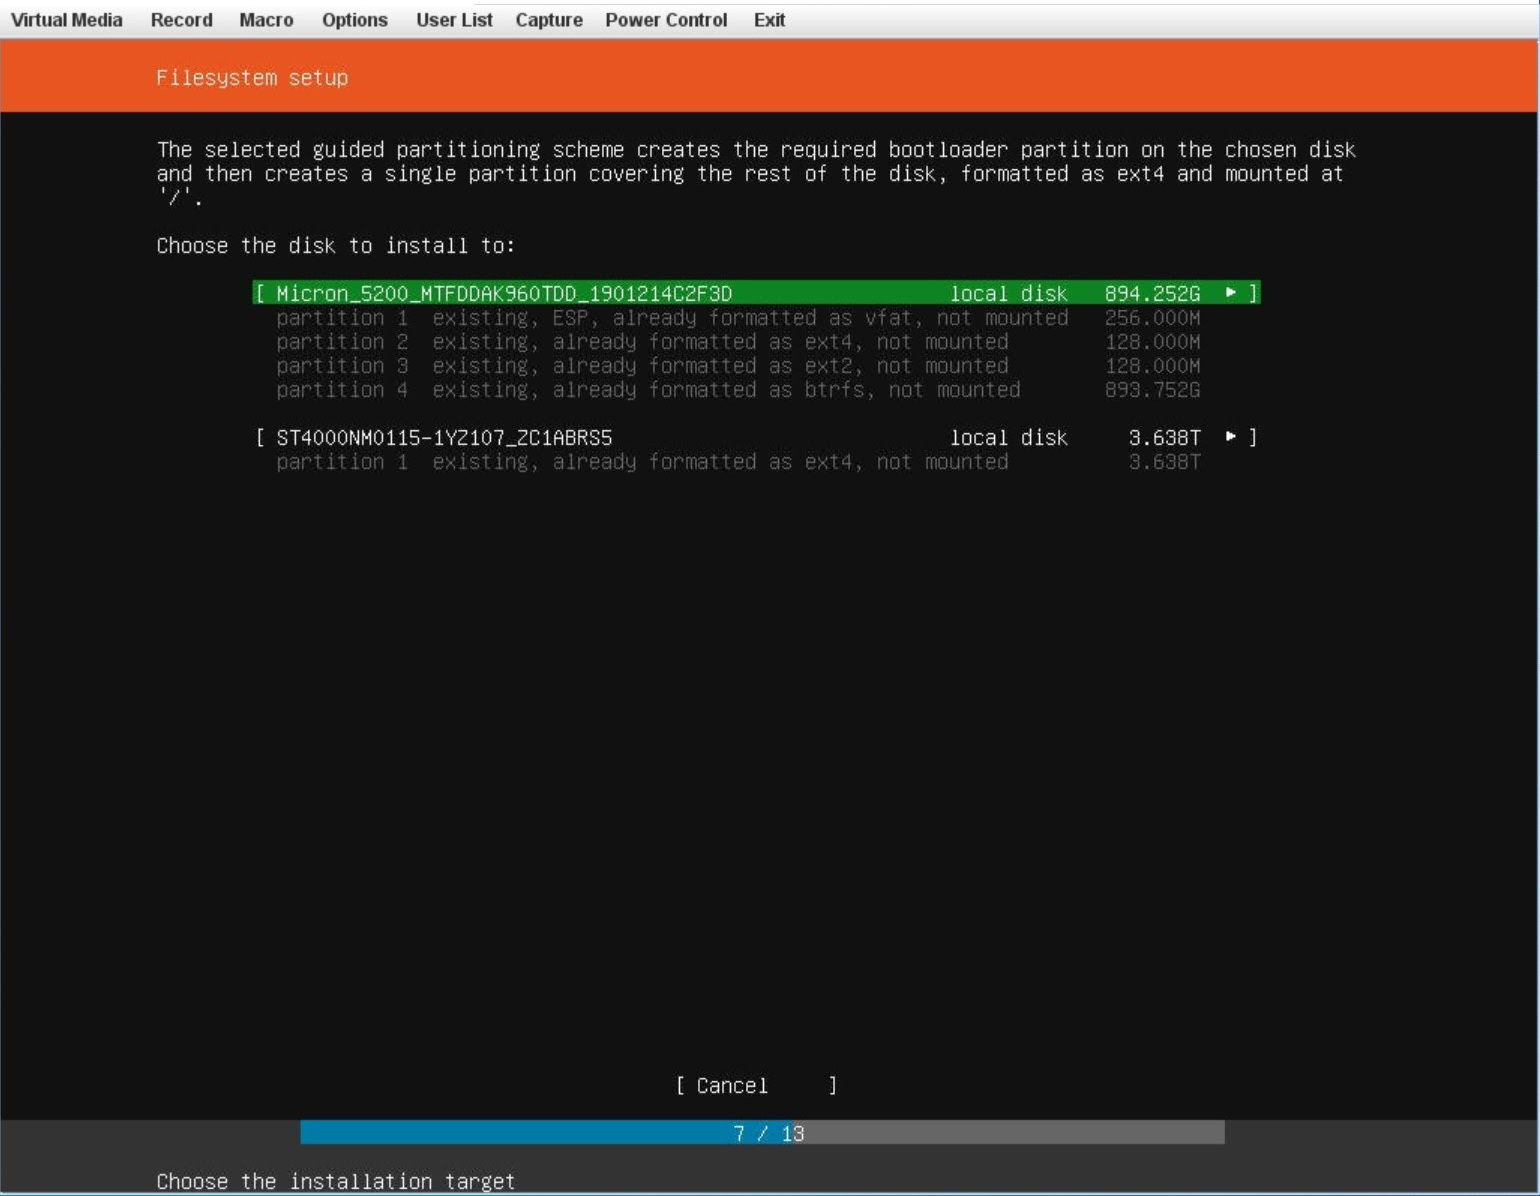1540x1196 pixels.
Task: Click the Filesystem setup header title
Action: tap(252, 78)
